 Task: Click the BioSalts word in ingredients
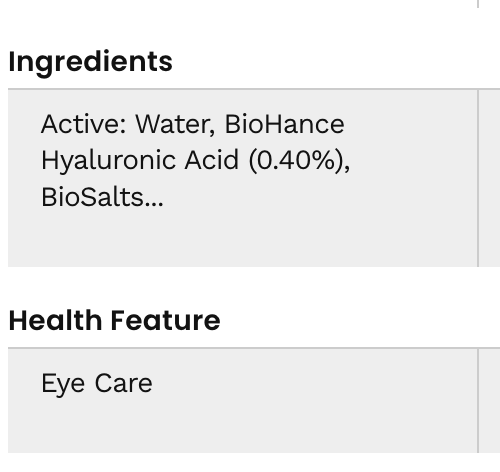(92, 198)
